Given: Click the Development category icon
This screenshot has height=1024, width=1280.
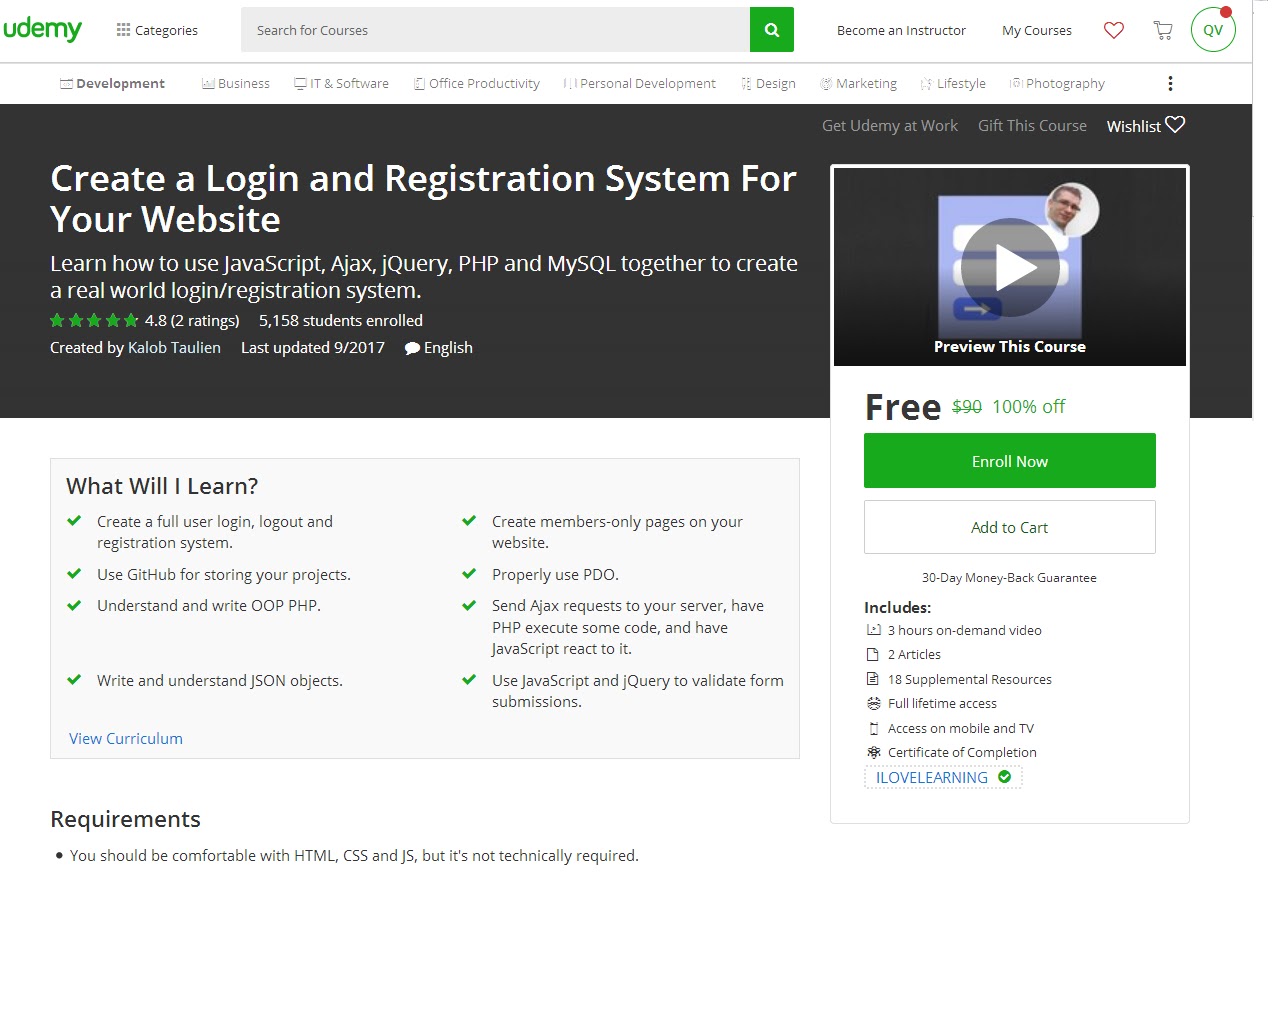Looking at the screenshot, I should tap(66, 84).
